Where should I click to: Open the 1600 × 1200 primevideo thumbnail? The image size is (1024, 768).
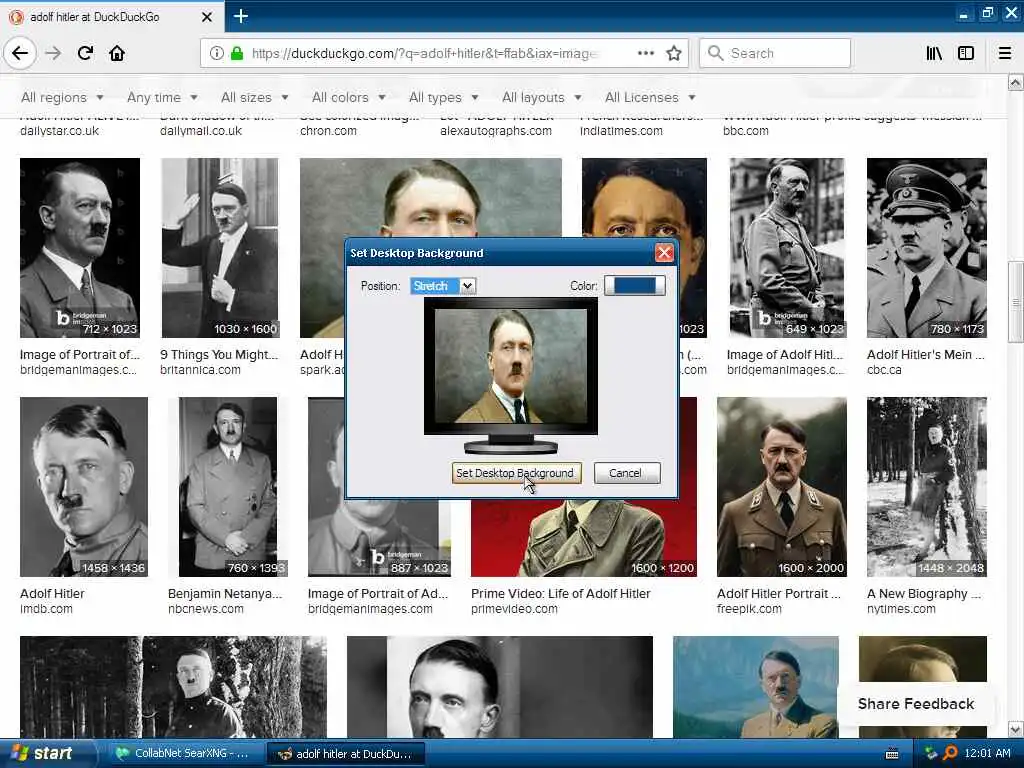coord(584,539)
